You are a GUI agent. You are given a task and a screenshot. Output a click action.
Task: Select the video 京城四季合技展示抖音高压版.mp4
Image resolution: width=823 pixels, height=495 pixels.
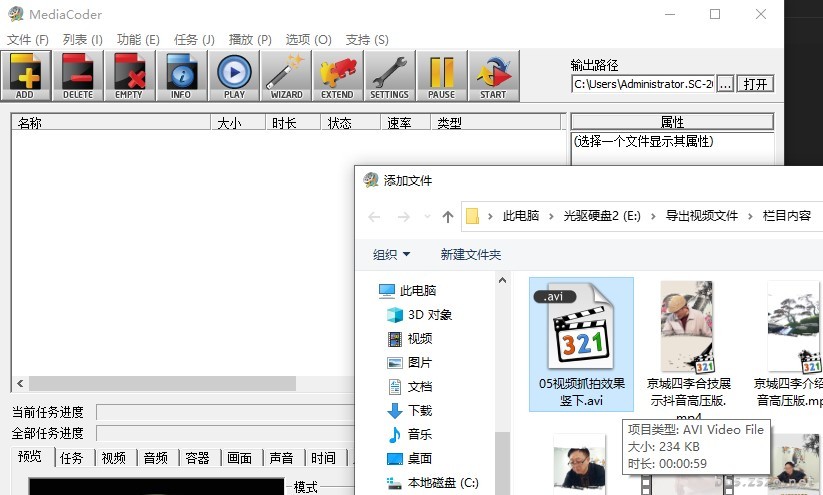pos(688,349)
